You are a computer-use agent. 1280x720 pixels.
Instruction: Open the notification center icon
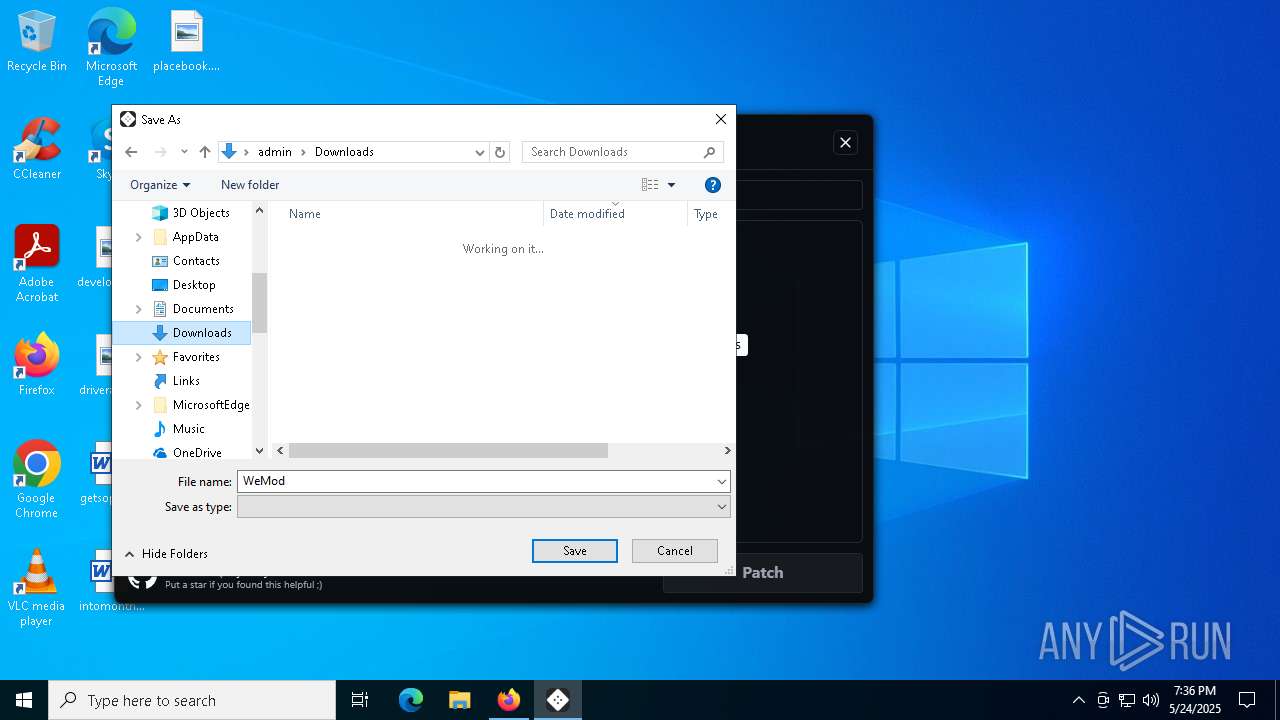1247,700
